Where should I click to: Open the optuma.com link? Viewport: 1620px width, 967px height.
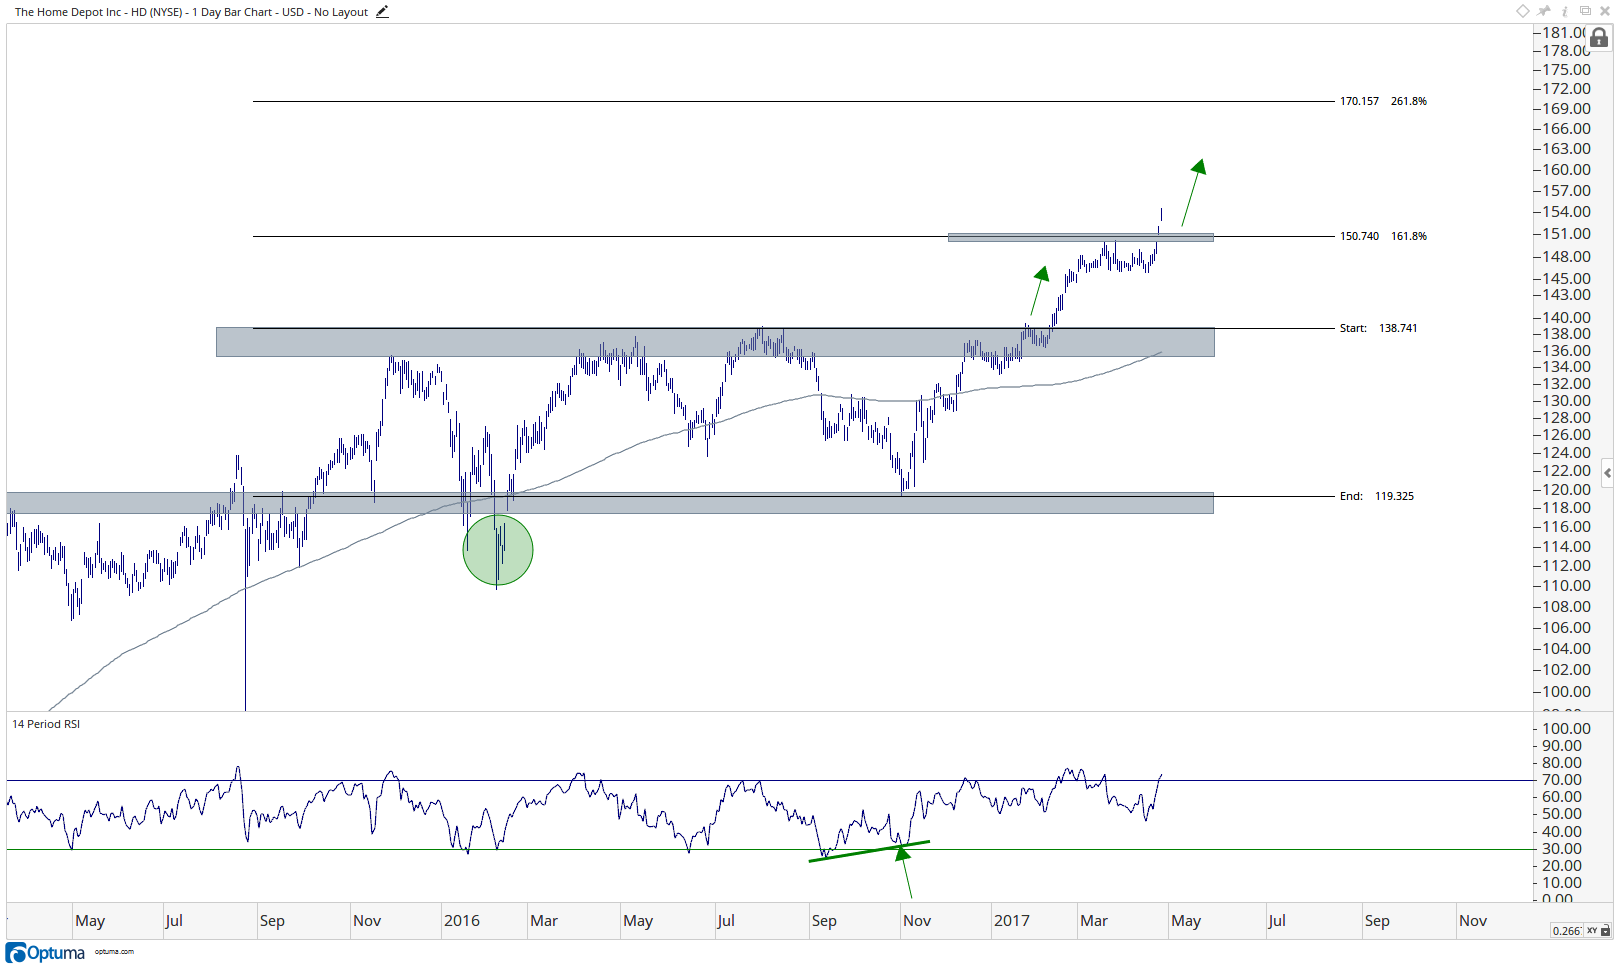tap(114, 952)
